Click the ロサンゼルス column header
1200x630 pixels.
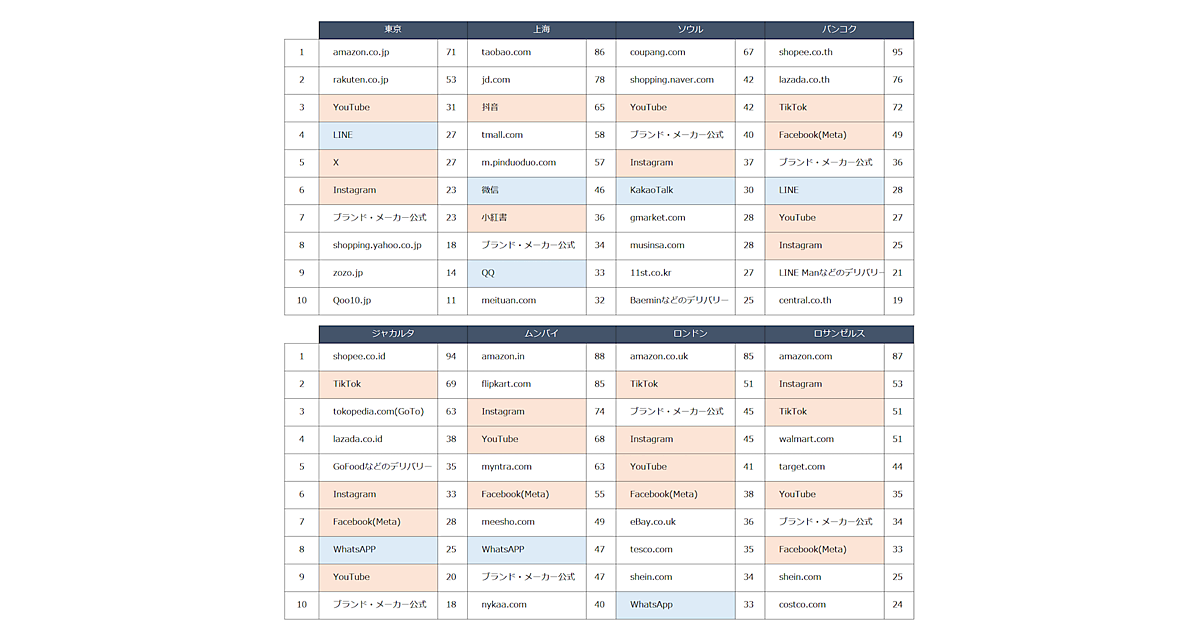839,334
